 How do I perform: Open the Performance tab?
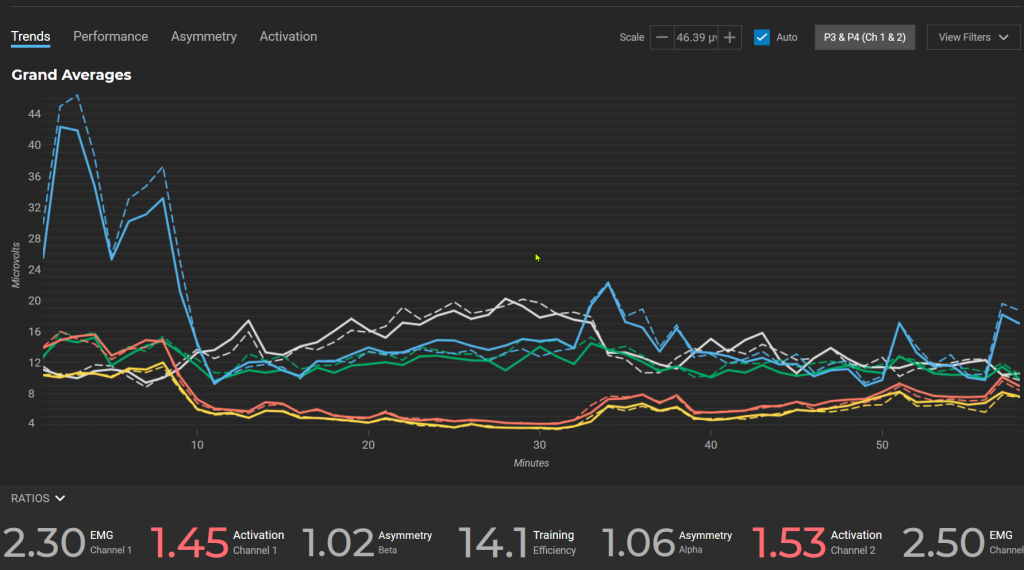point(110,37)
